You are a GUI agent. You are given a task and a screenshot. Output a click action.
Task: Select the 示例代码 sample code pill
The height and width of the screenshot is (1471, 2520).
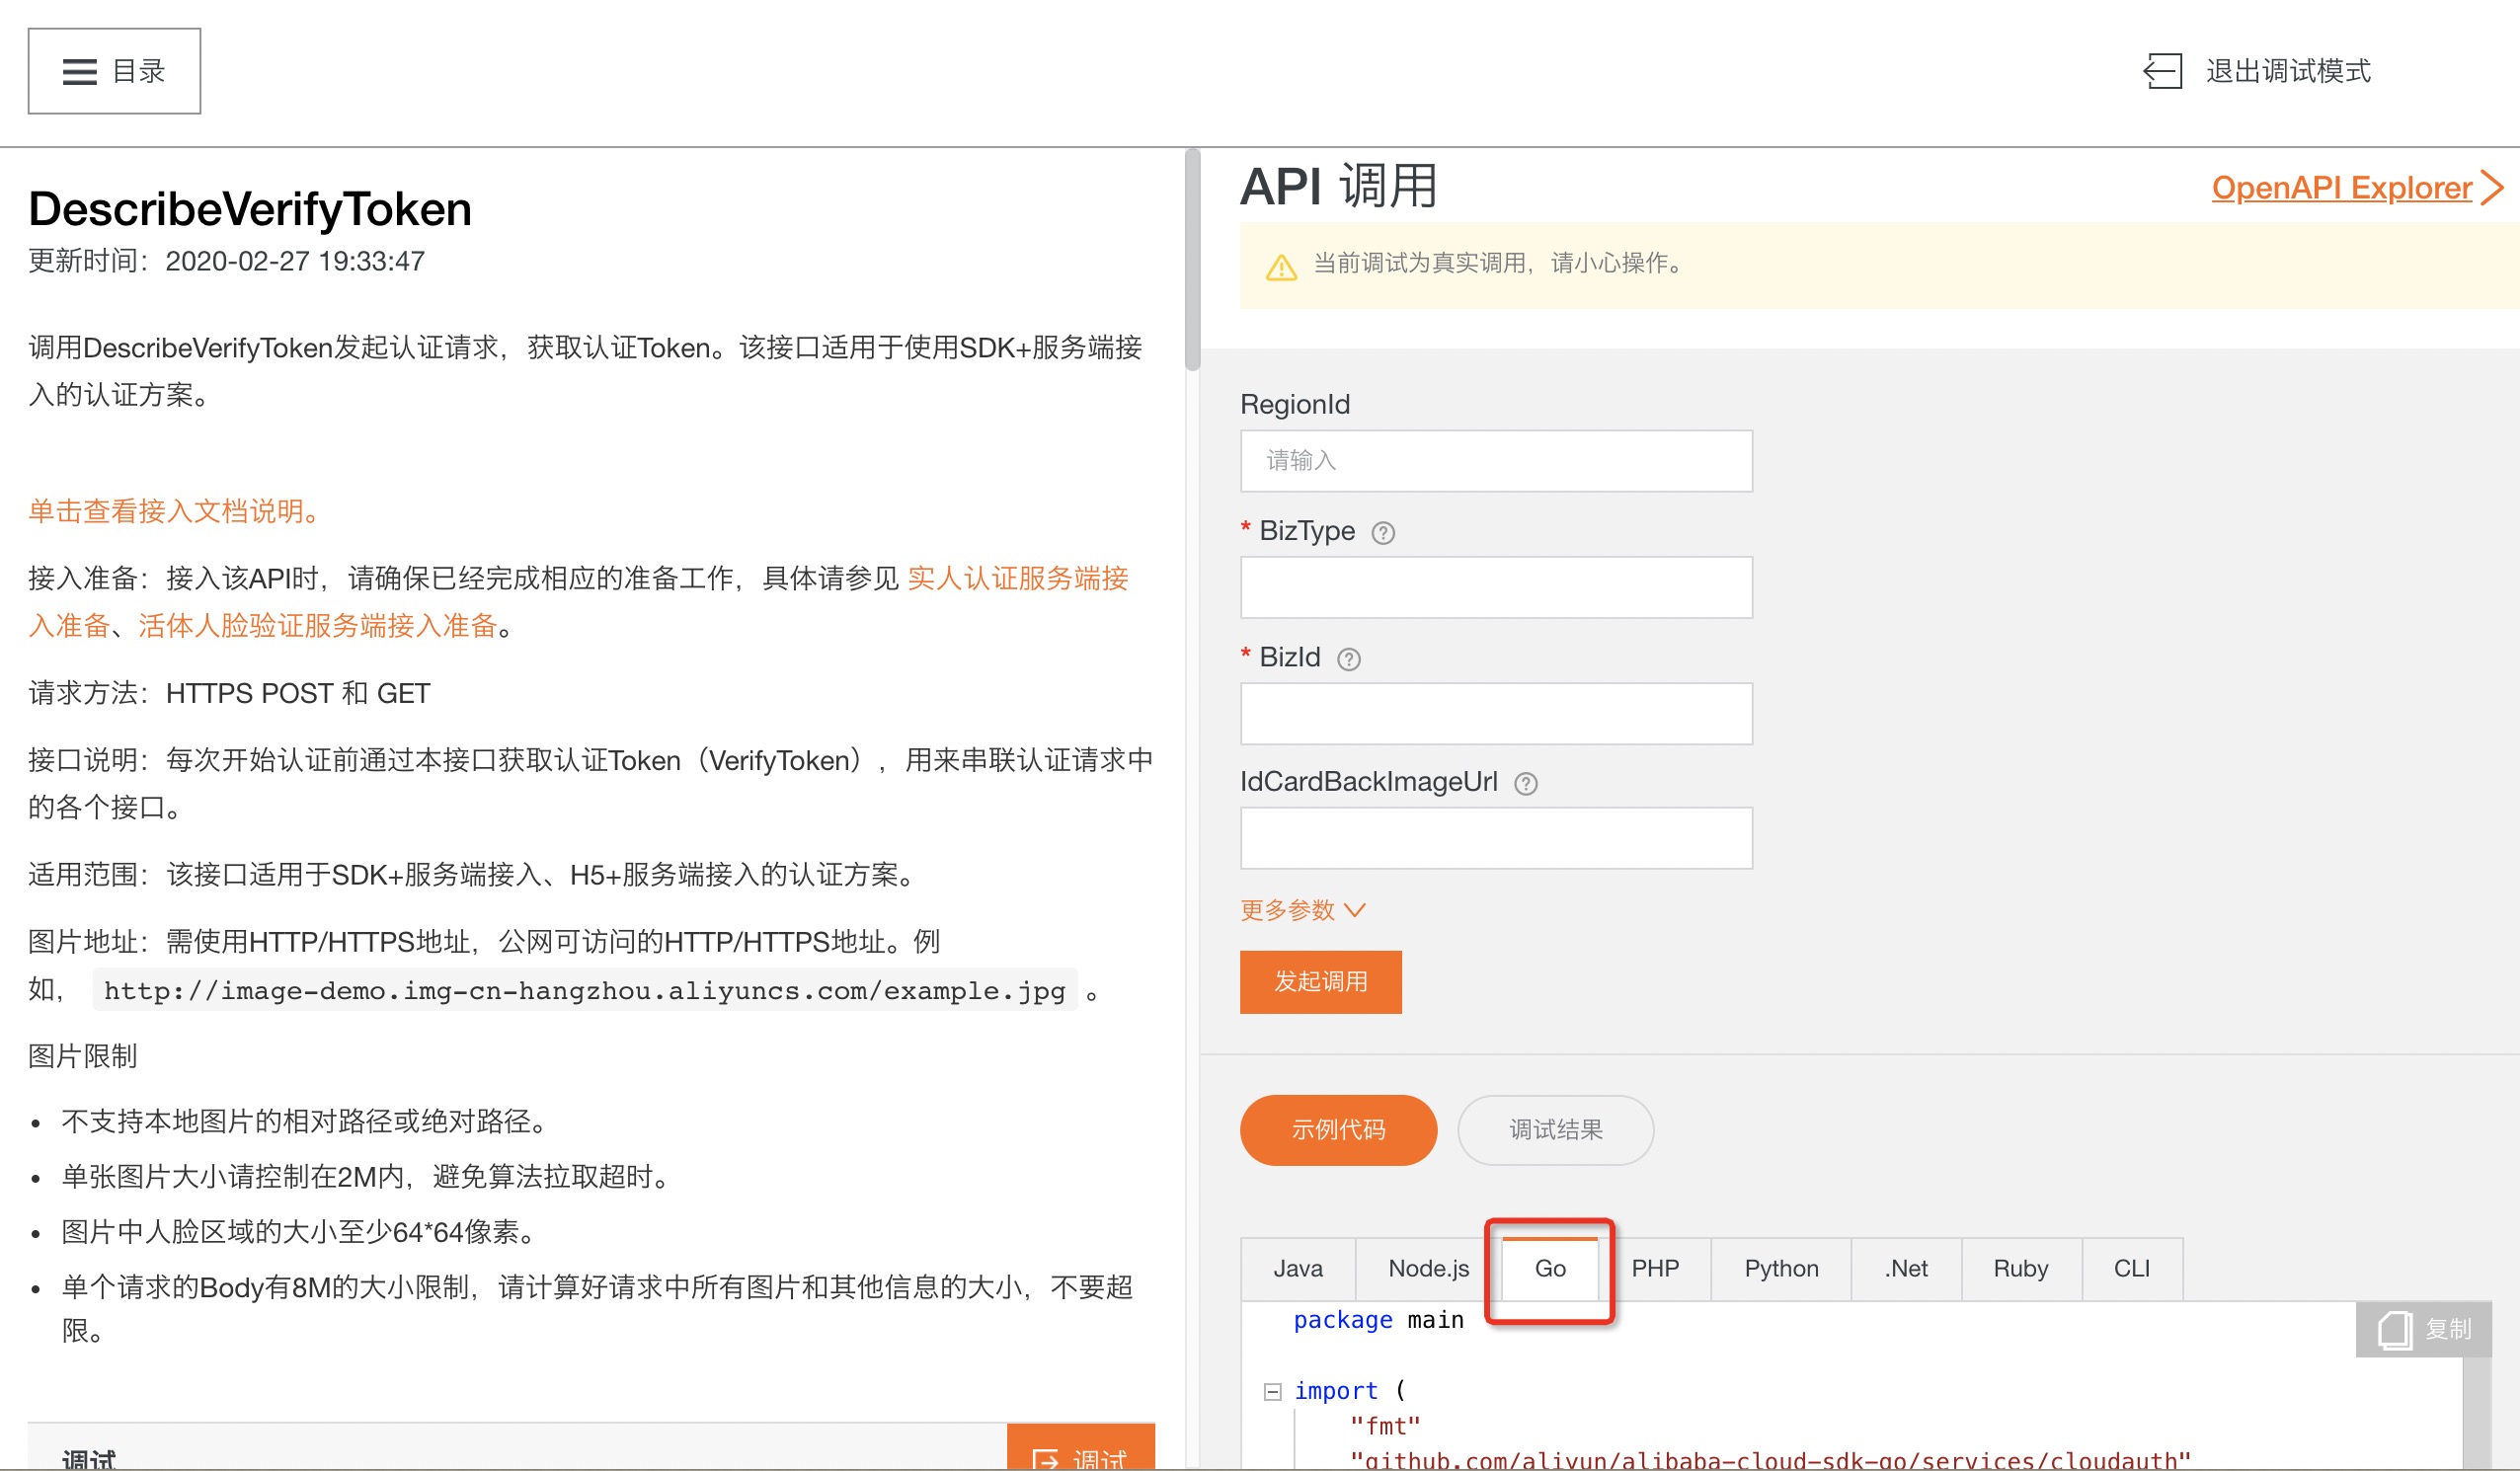(x=1338, y=1130)
